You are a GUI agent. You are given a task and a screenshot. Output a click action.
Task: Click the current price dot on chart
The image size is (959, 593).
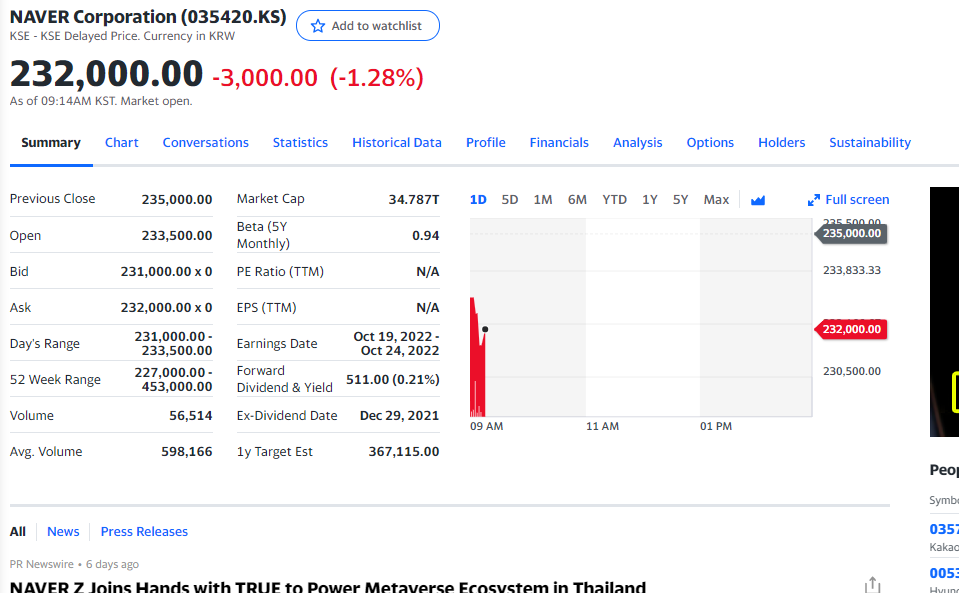point(485,330)
